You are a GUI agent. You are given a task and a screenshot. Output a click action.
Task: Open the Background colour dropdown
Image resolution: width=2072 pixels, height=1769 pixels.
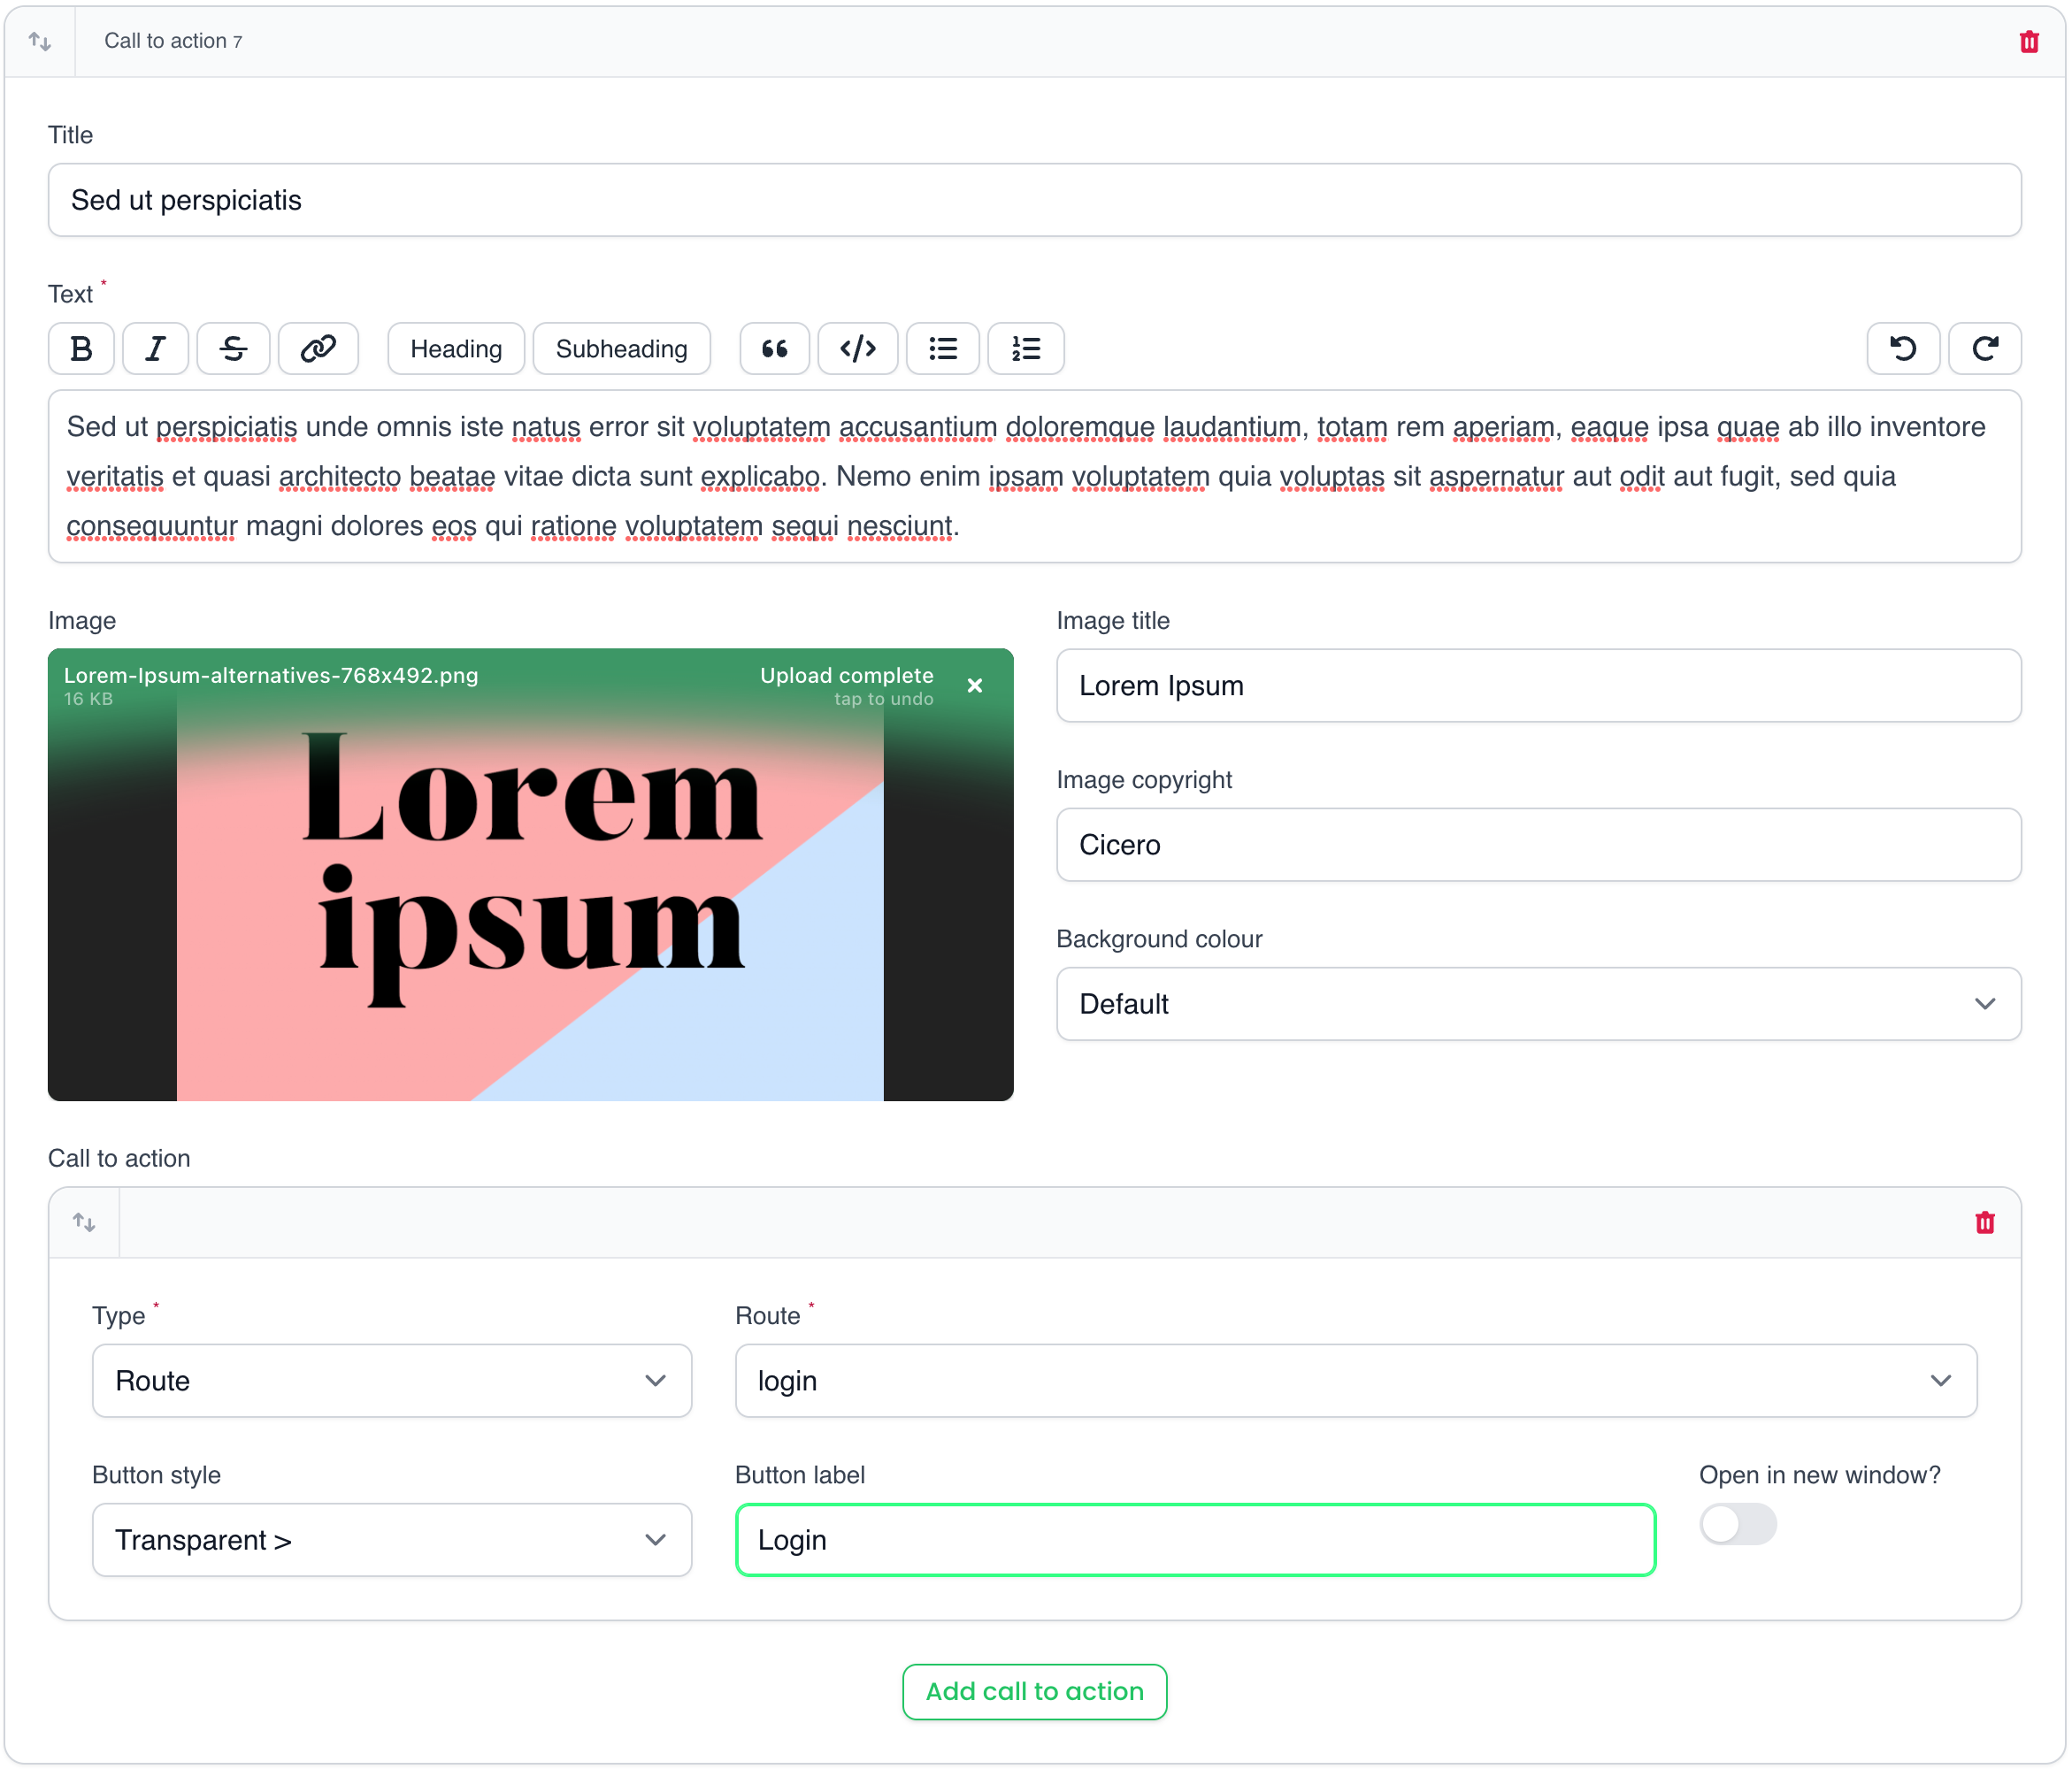pyautogui.click(x=1538, y=1004)
